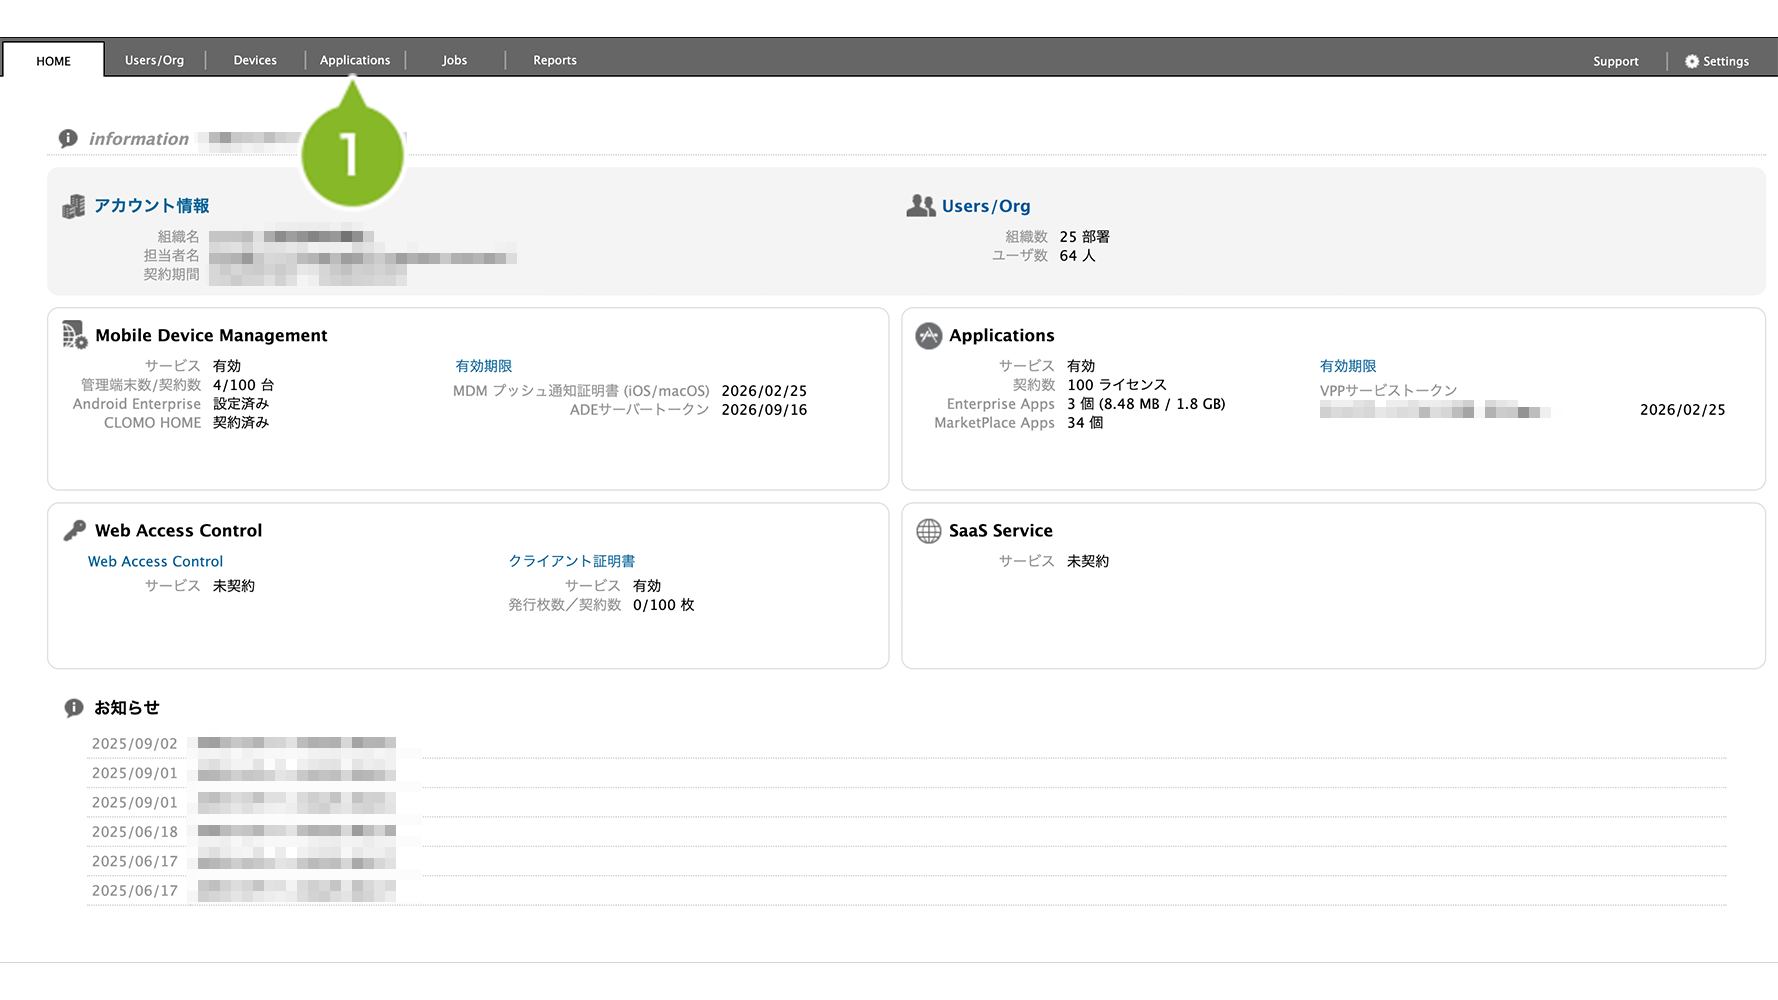Open the Applications tab in navigation
Image resolution: width=1778 pixels, height=1000 pixels.
click(355, 60)
